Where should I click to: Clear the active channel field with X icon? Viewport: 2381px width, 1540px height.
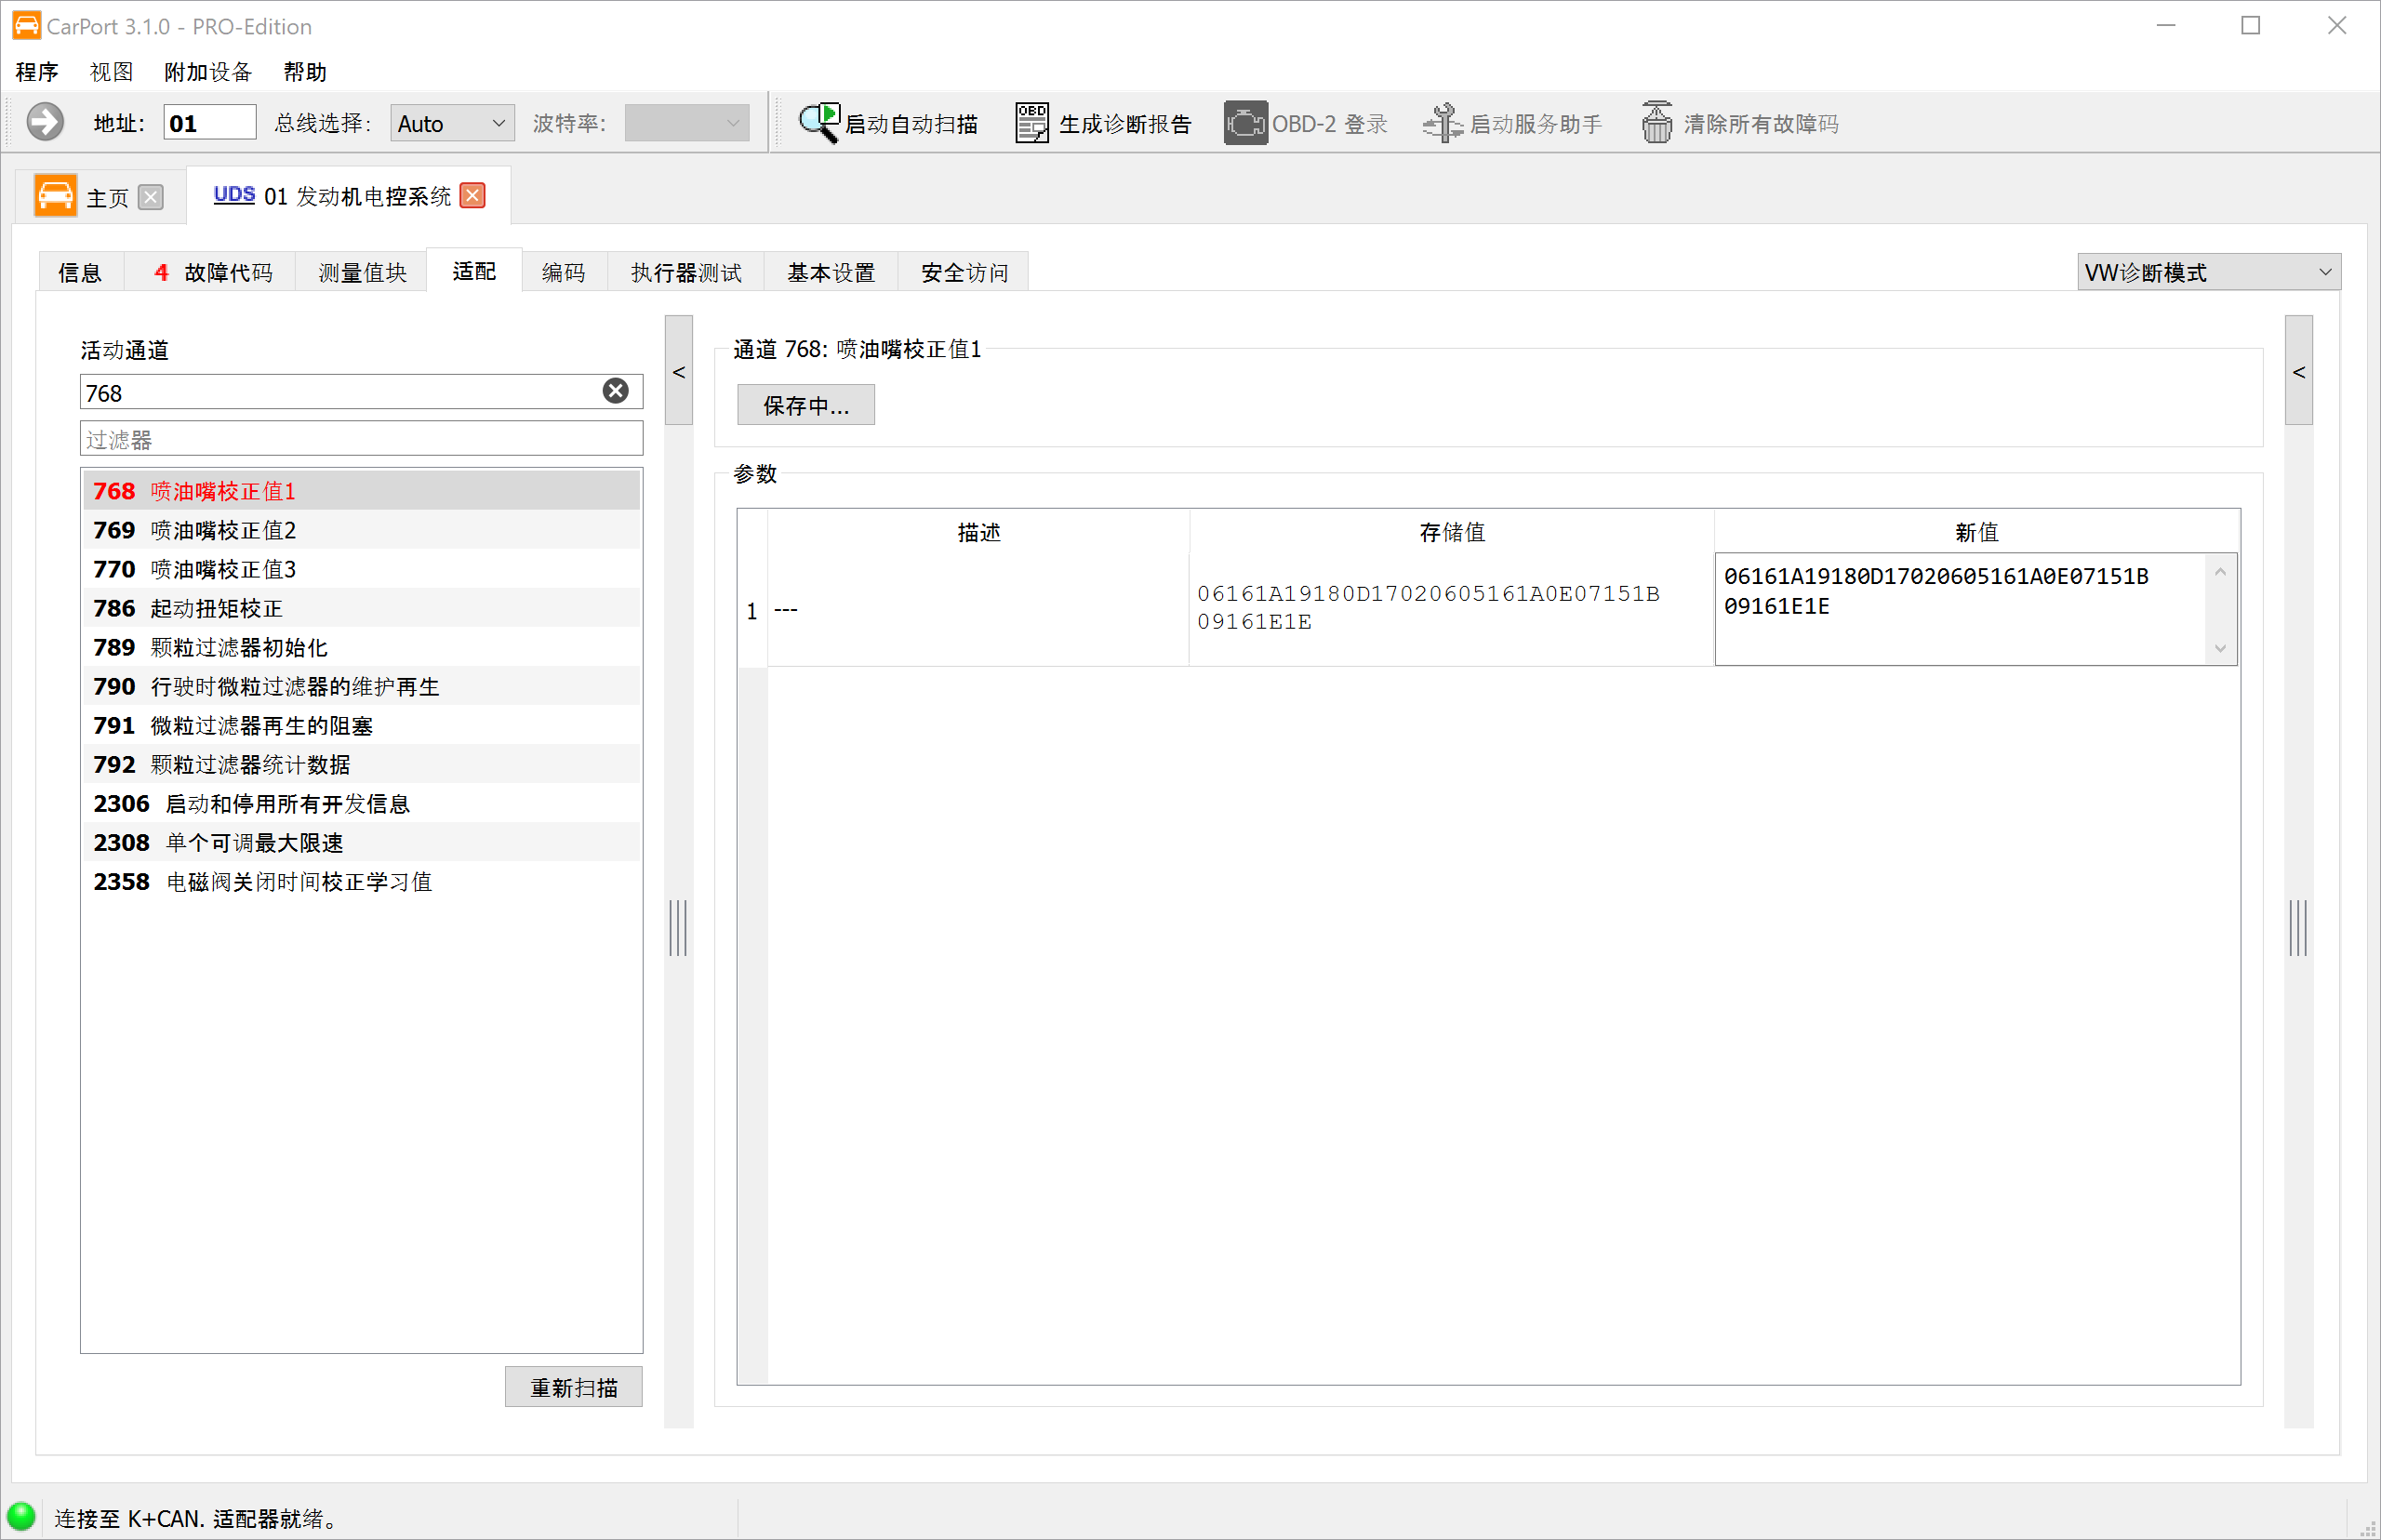point(616,391)
